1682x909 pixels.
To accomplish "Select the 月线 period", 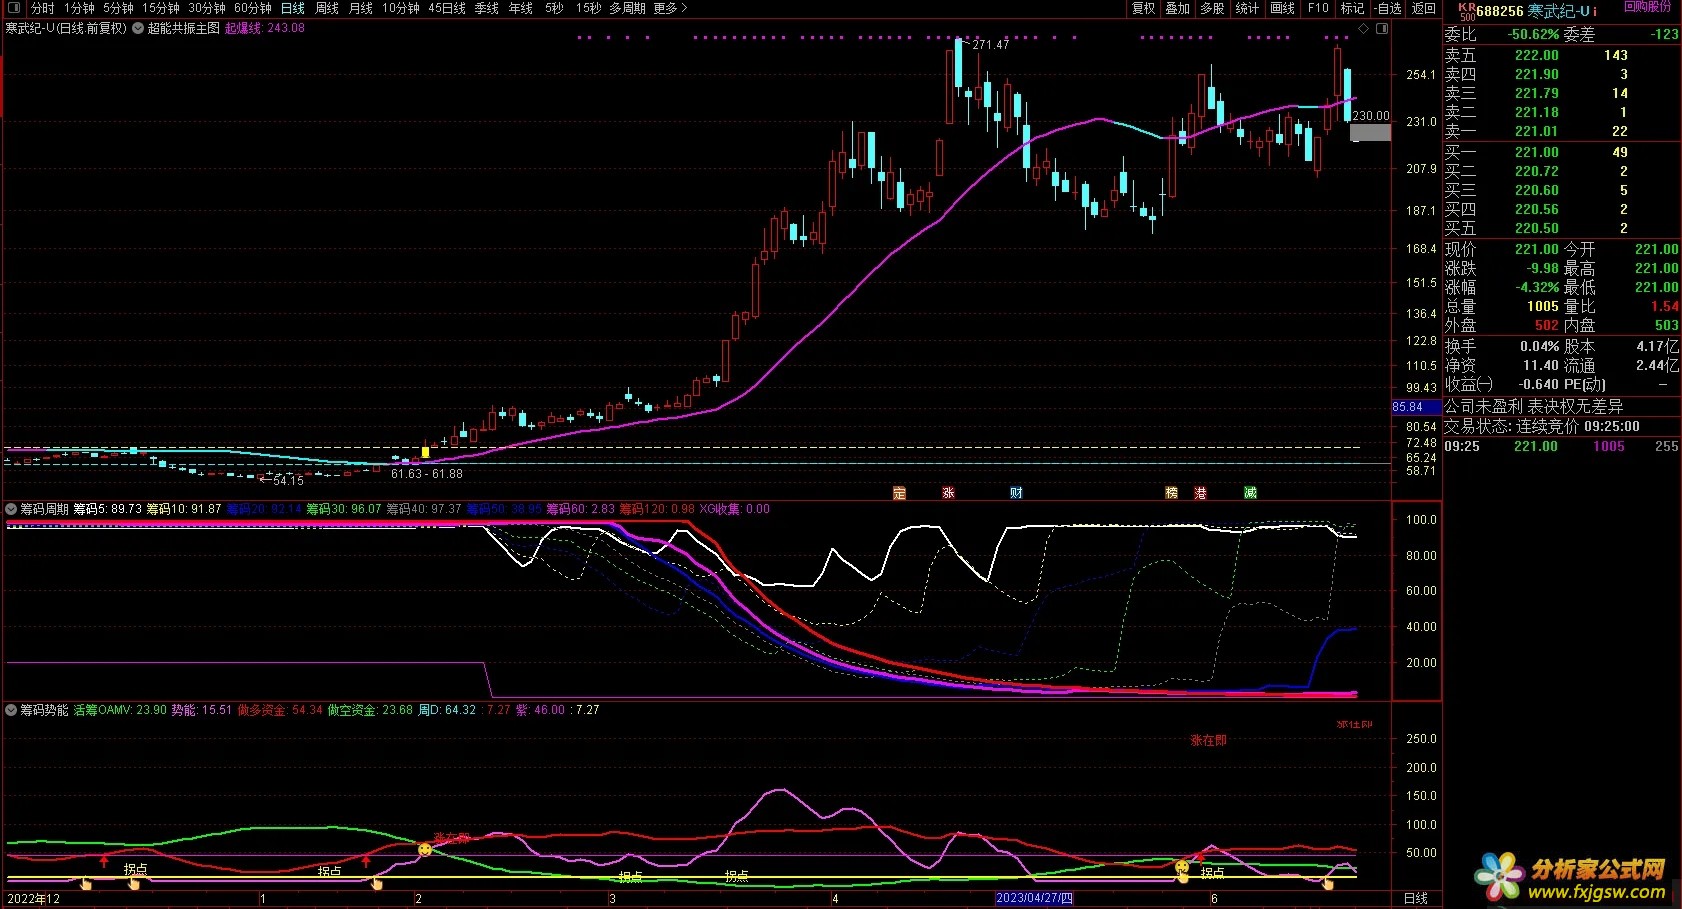I will [x=360, y=8].
